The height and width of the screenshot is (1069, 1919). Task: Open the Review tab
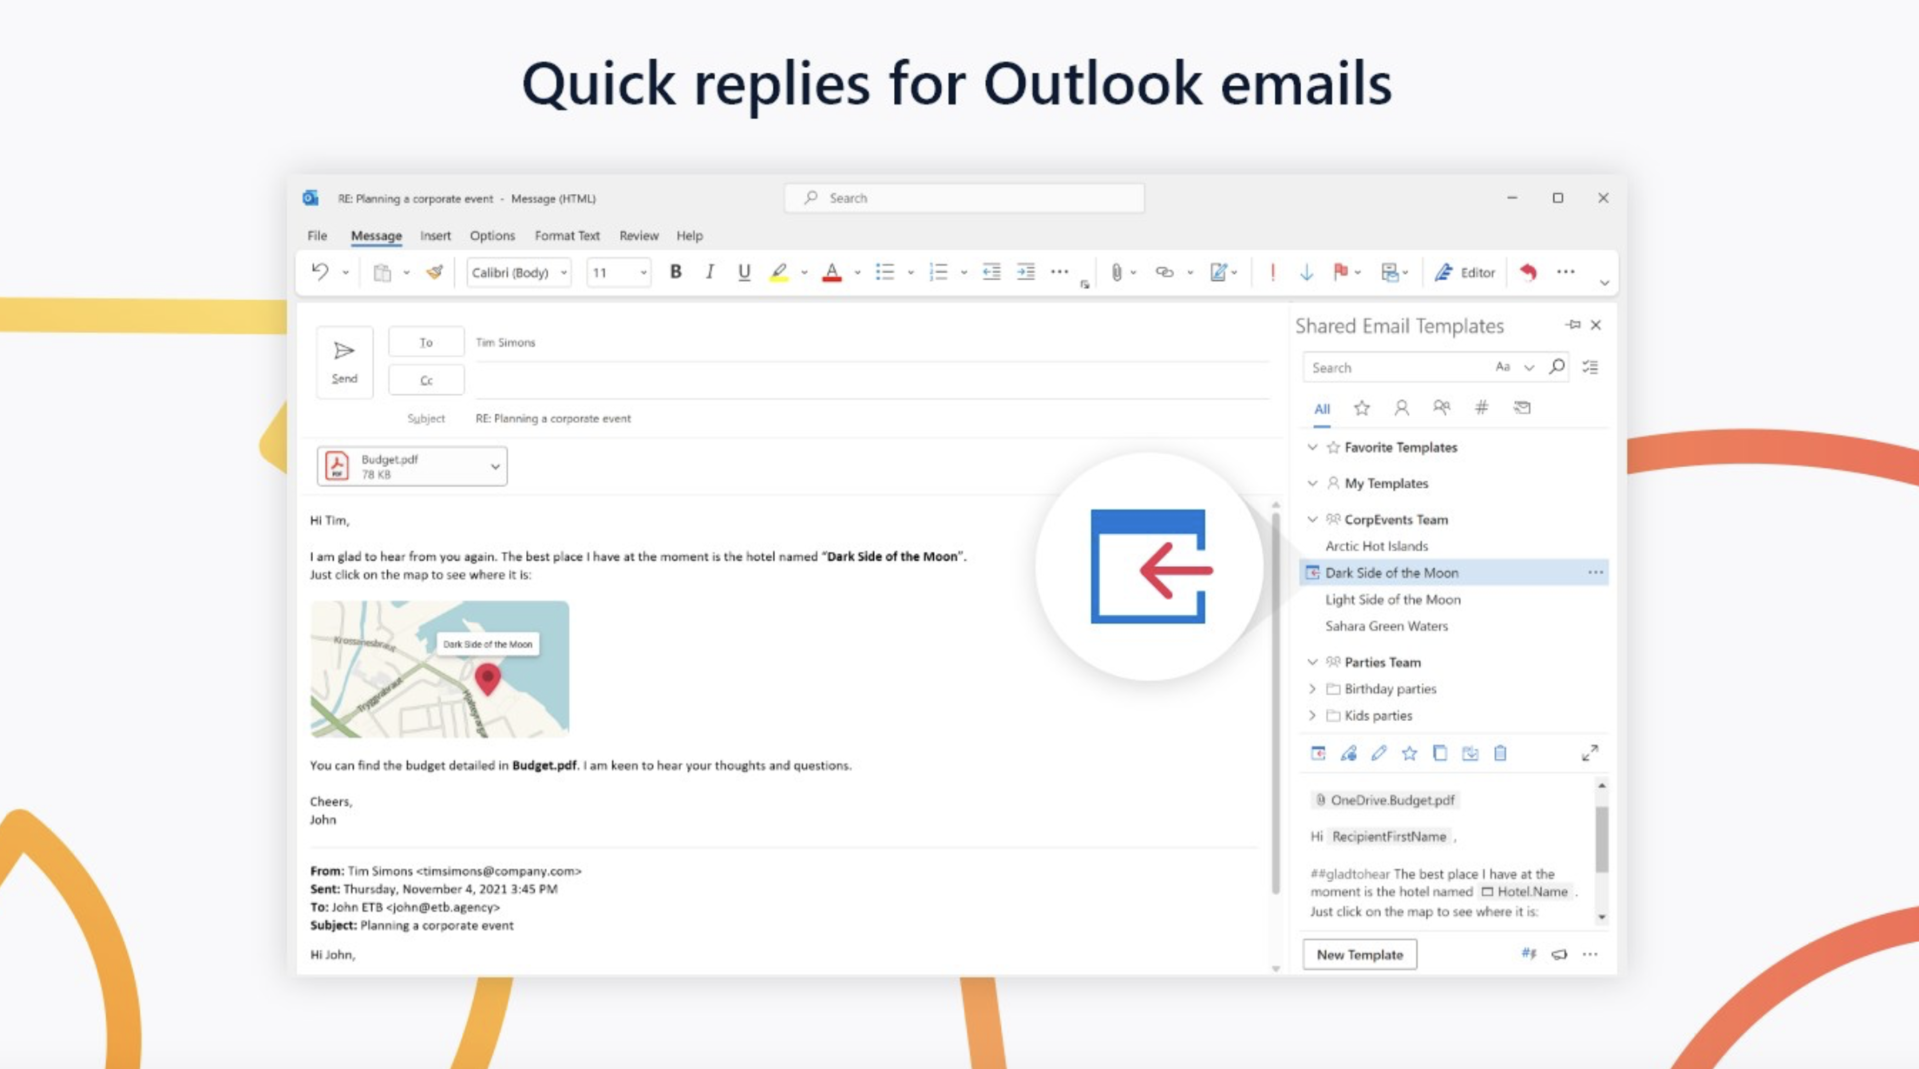[x=638, y=236]
